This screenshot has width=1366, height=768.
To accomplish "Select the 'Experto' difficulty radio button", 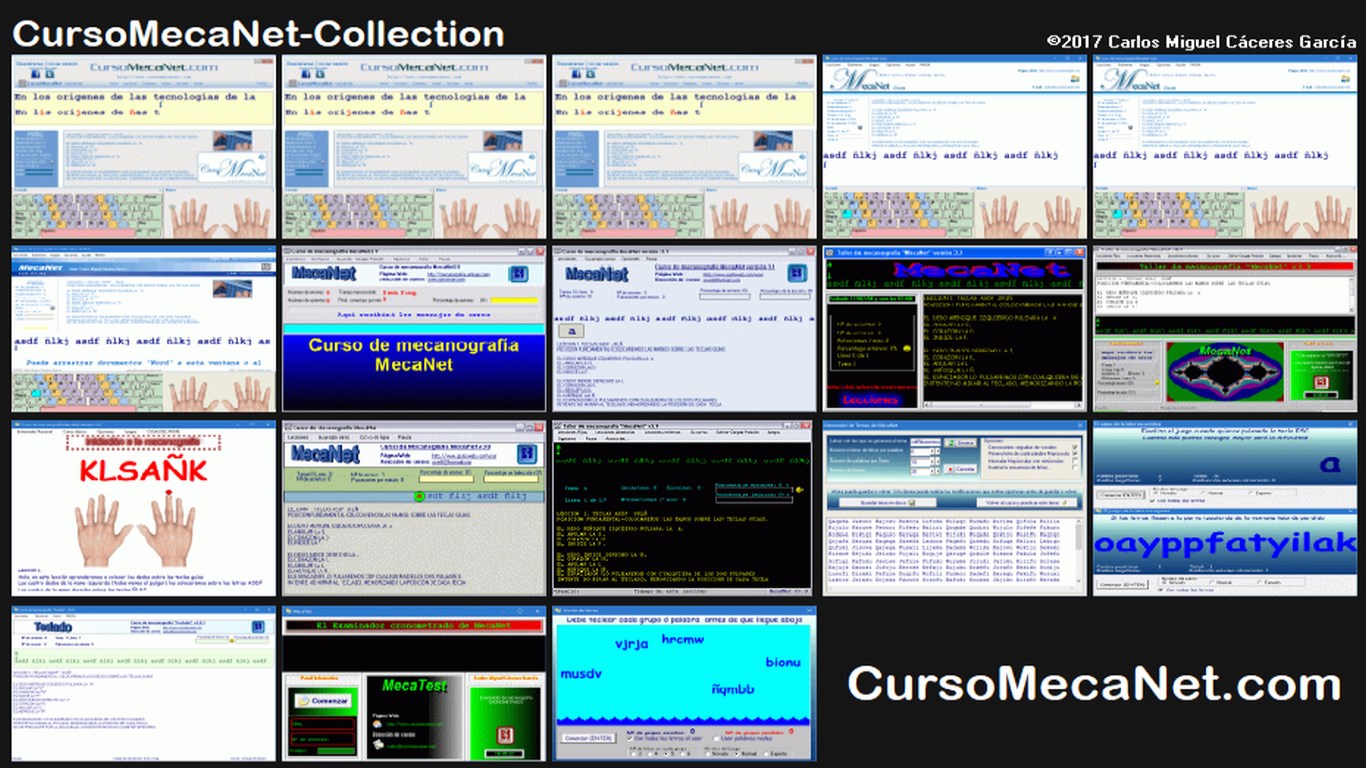I will point(1250,493).
